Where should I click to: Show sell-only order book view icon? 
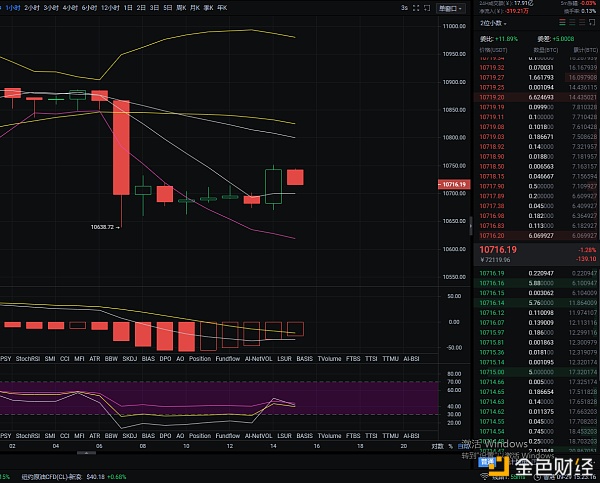[x=582, y=23]
